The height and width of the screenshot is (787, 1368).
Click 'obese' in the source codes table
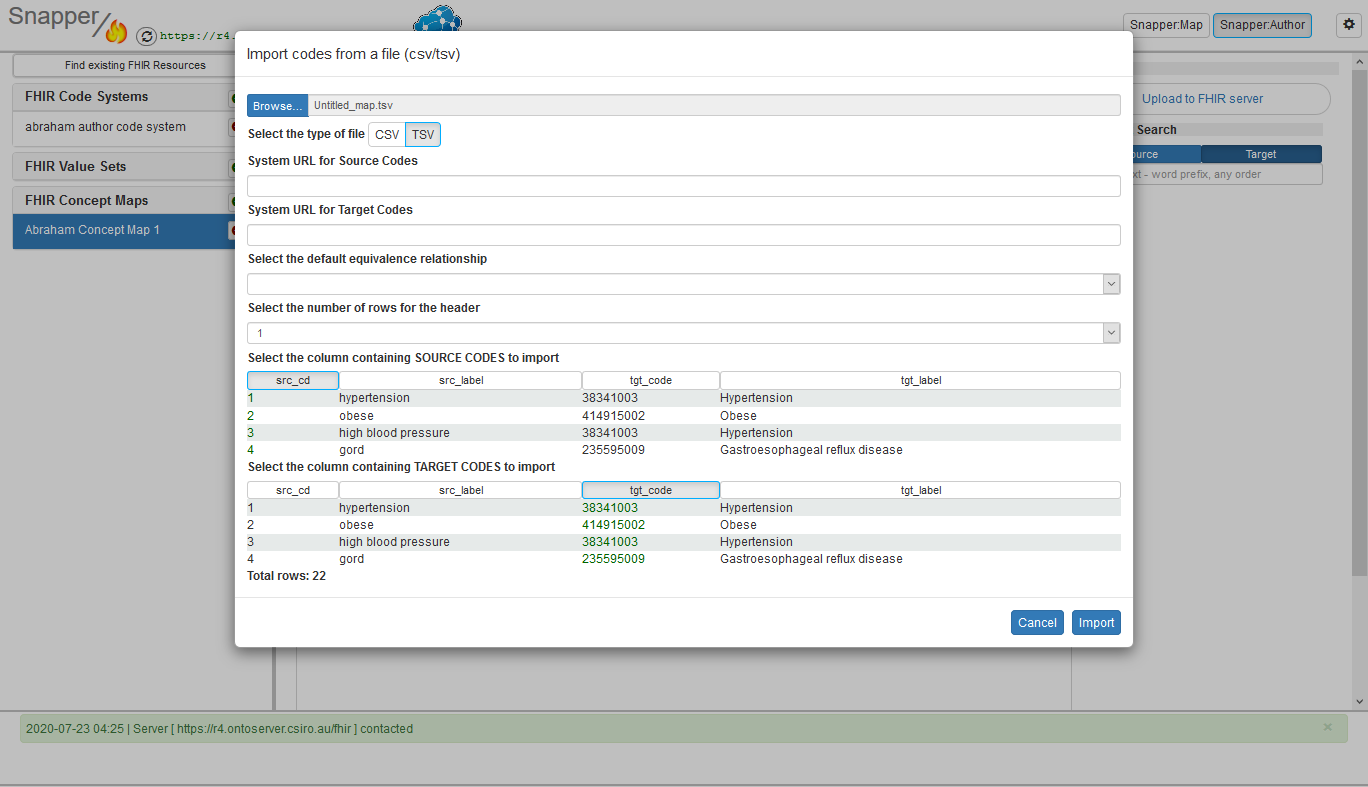(356, 416)
